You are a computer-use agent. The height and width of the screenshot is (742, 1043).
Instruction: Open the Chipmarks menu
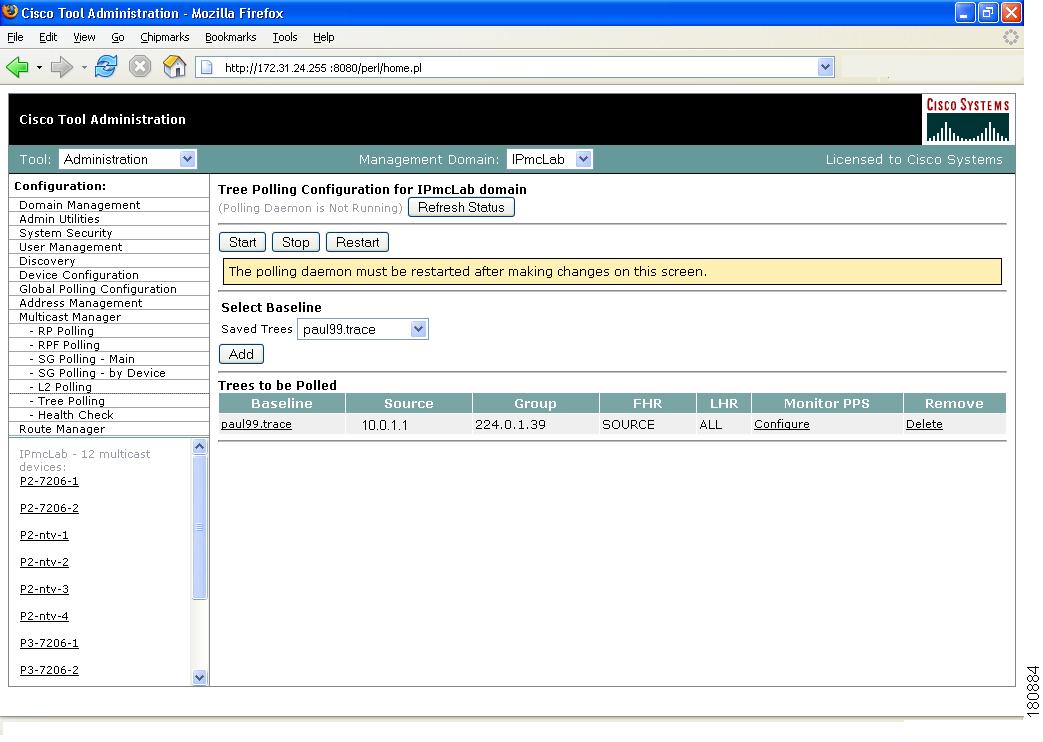(165, 37)
